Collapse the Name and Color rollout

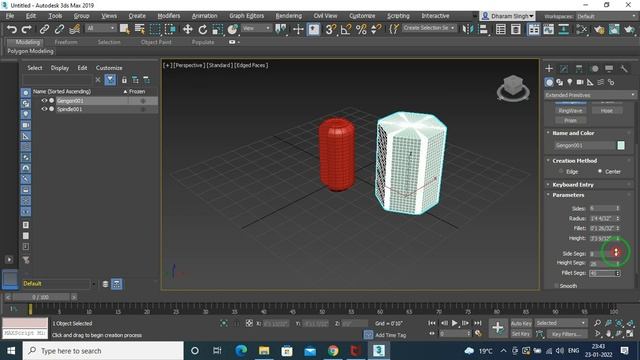(x=548, y=133)
